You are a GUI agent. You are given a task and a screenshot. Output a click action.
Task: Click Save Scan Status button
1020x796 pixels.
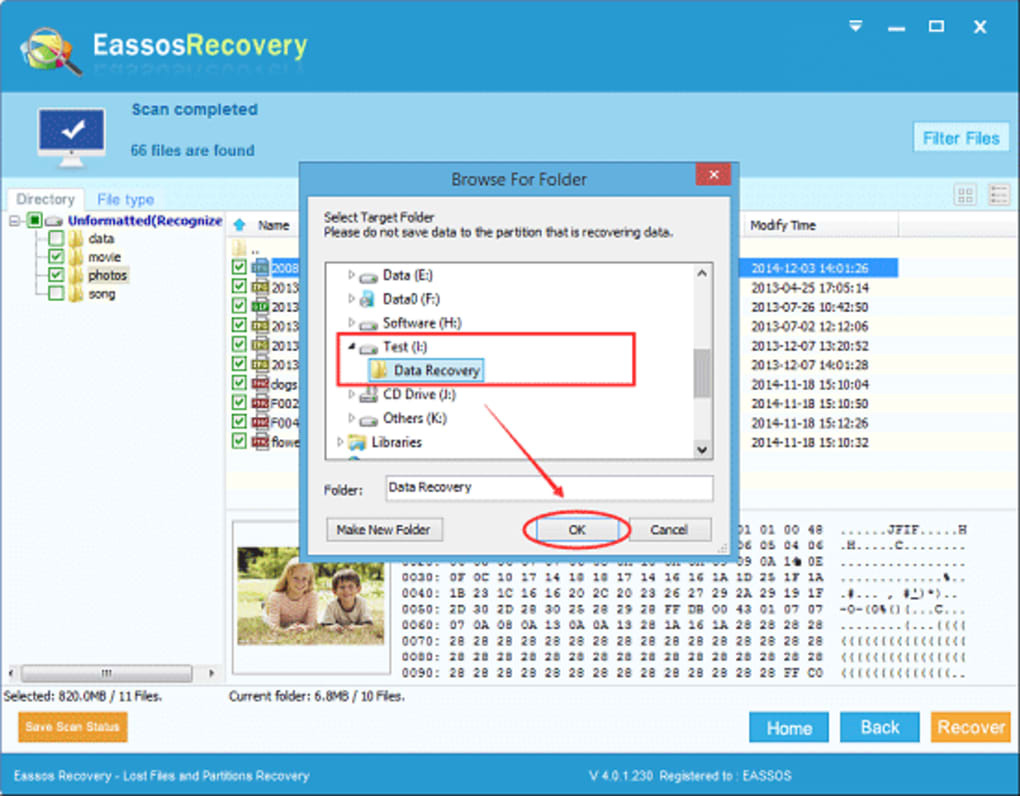(x=73, y=727)
